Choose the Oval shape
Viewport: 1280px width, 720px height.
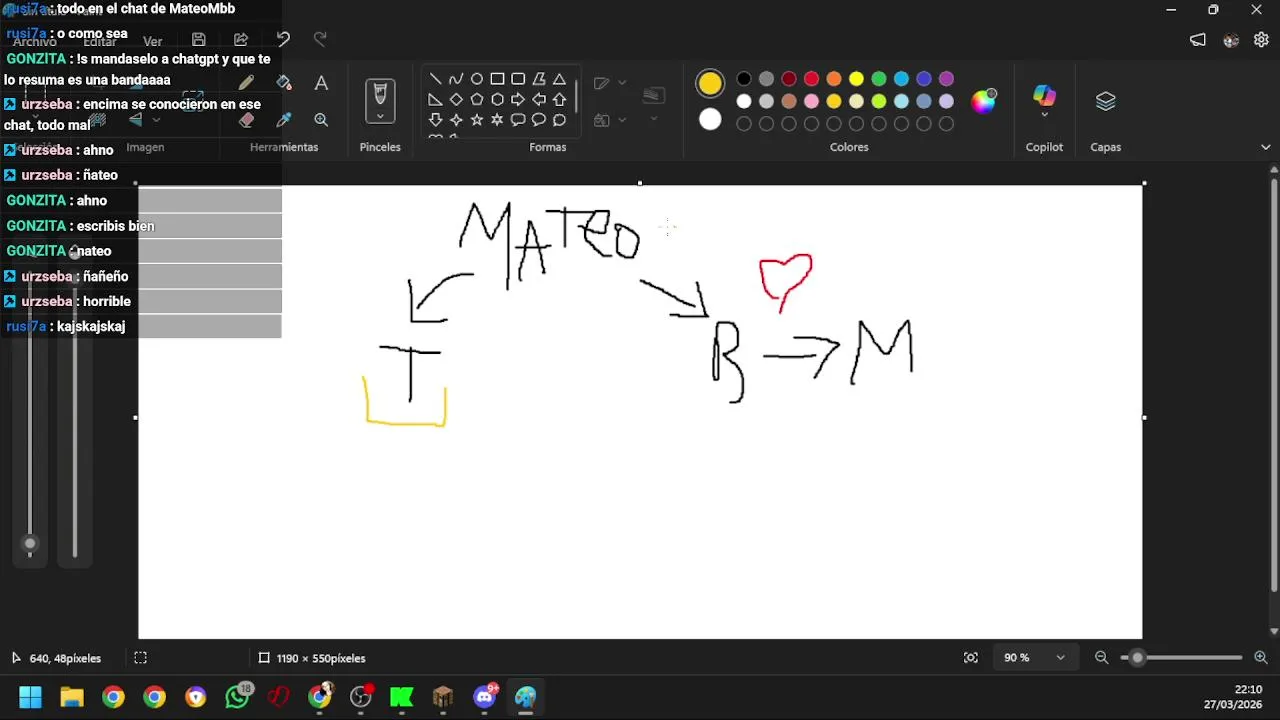[477, 79]
